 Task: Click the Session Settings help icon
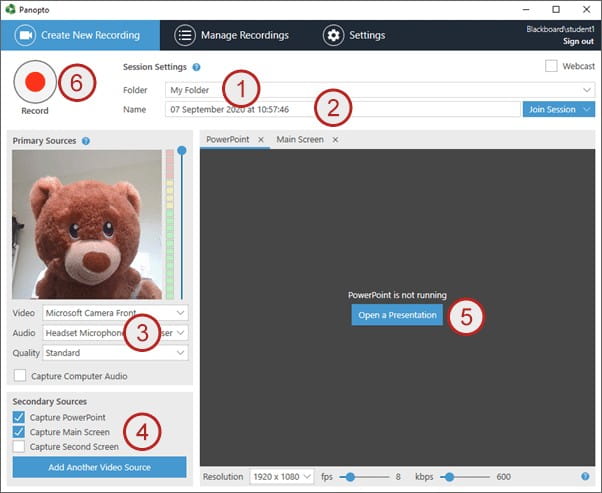[x=196, y=67]
